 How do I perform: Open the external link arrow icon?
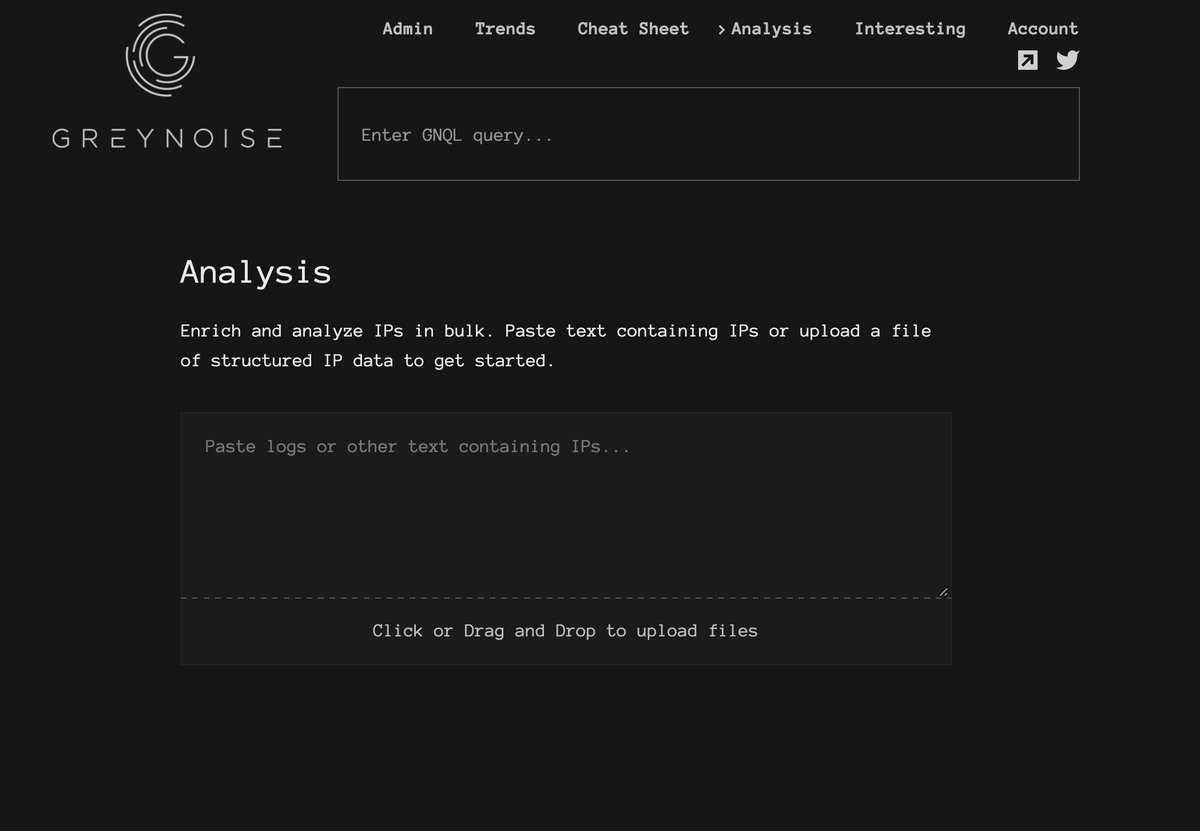click(1027, 60)
